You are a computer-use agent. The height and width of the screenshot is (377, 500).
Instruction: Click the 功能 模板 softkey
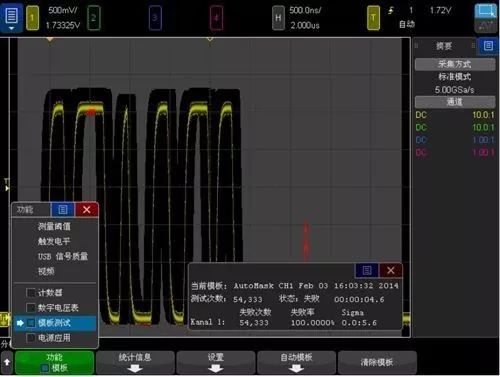(54, 362)
